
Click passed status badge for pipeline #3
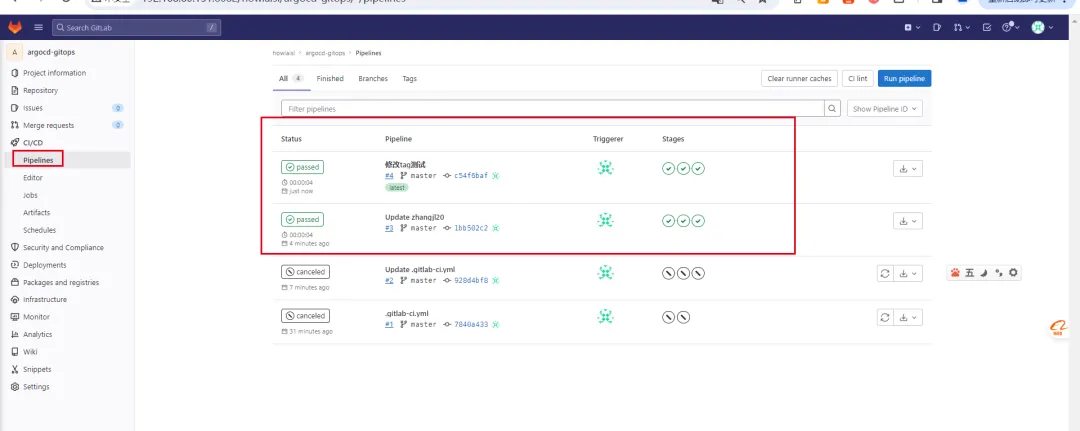302,220
